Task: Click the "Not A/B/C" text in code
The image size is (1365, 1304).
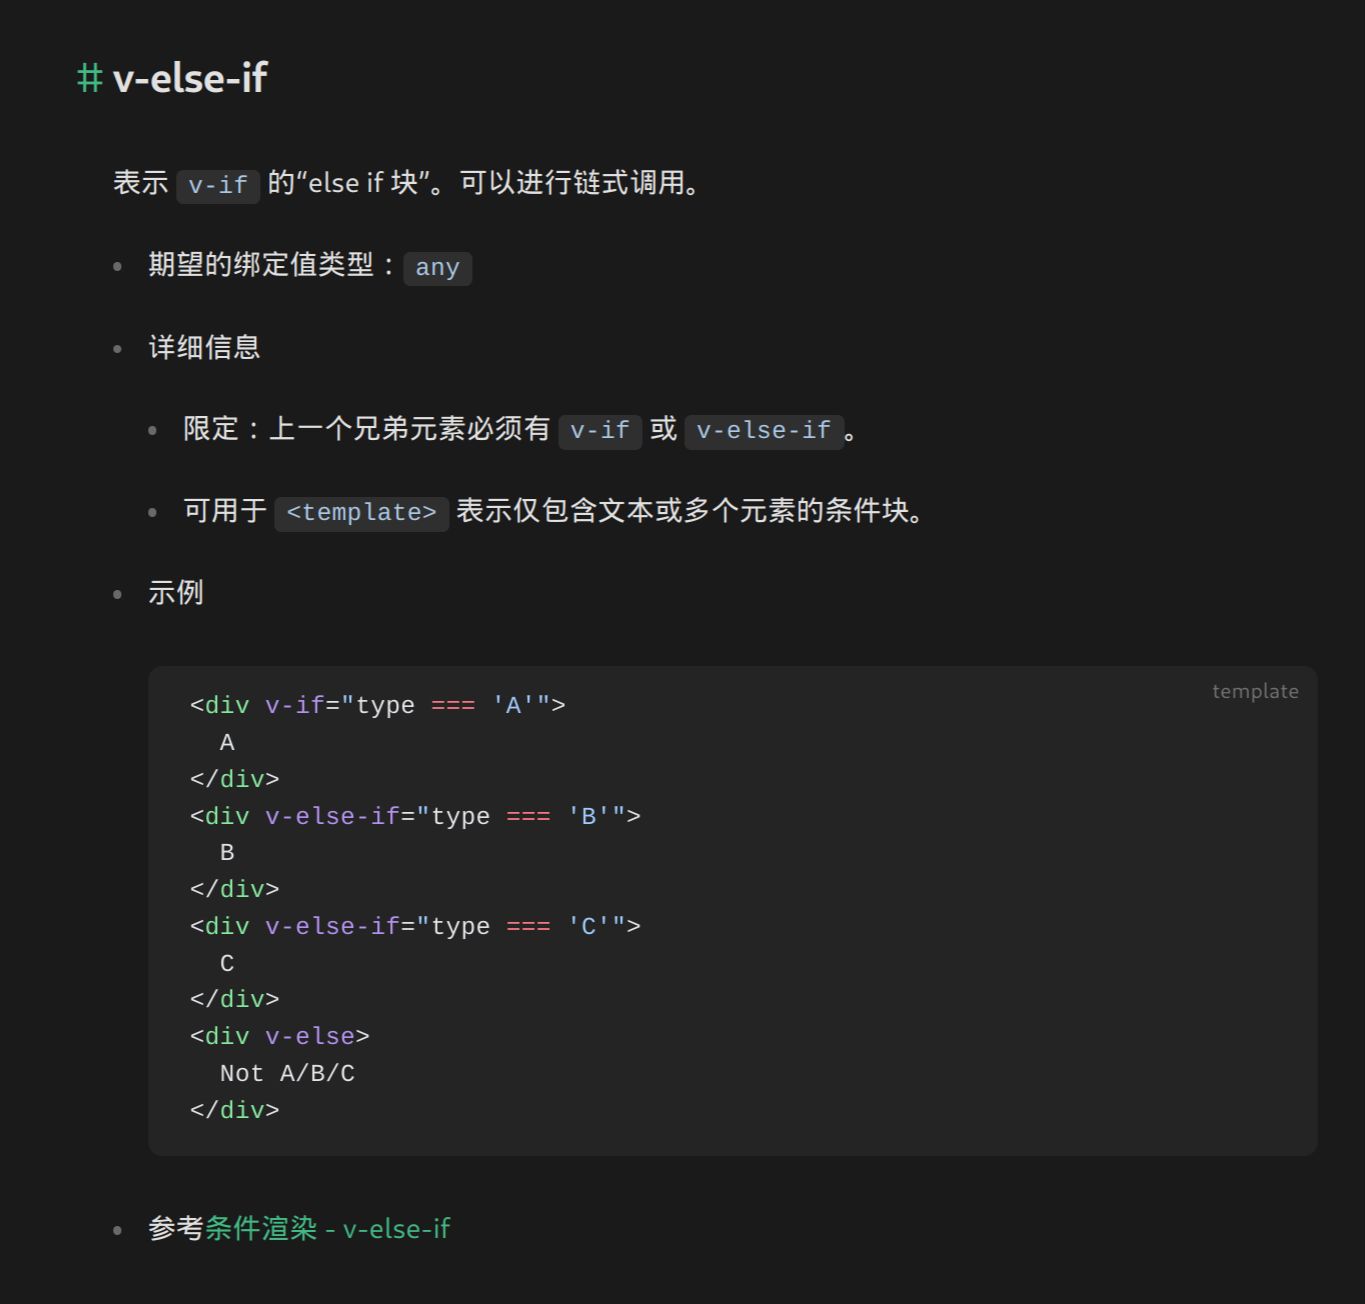Action: (x=287, y=1074)
